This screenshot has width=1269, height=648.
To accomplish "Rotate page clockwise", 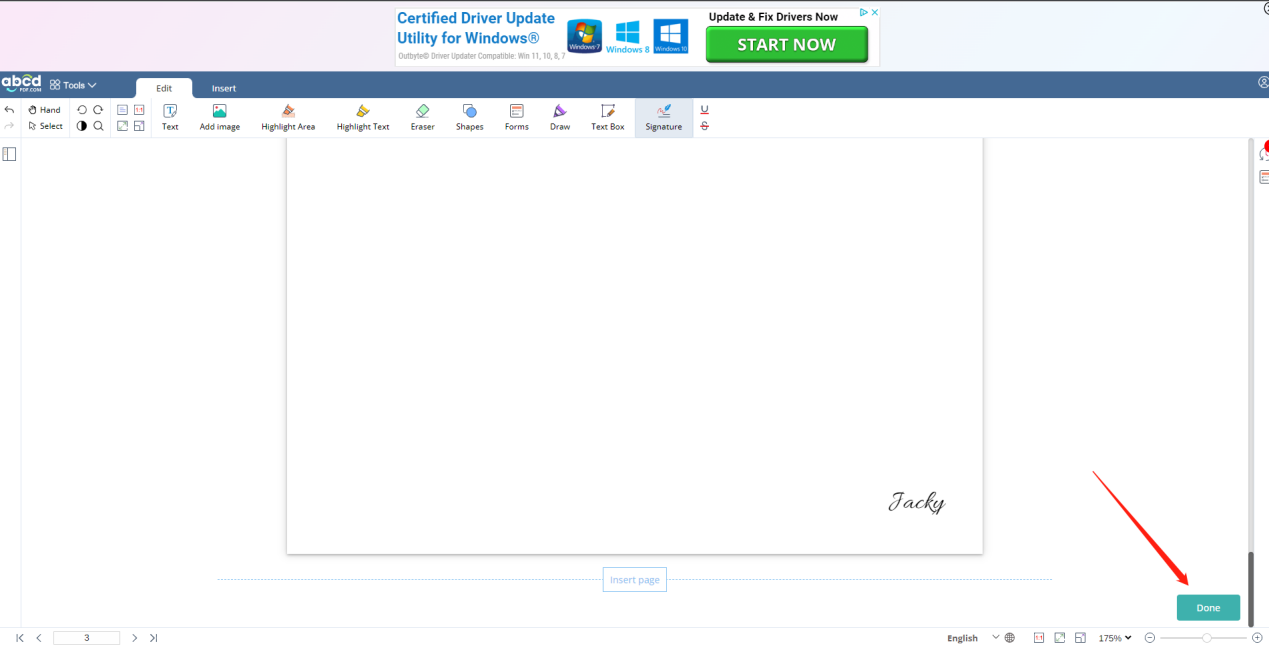I will (x=98, y=110).
